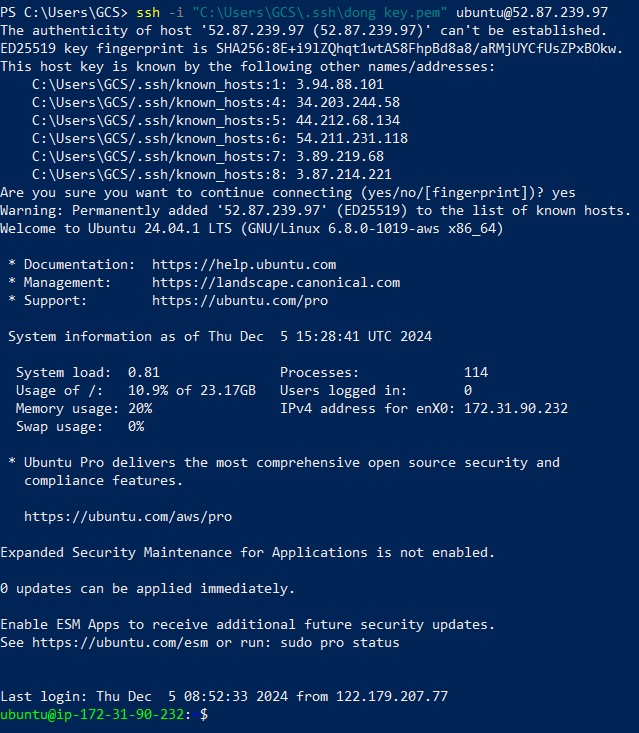This screenshot has width=639, height=733.
Task: Click the ubuntu.com/esm link
Action: (x=120, y=643)
